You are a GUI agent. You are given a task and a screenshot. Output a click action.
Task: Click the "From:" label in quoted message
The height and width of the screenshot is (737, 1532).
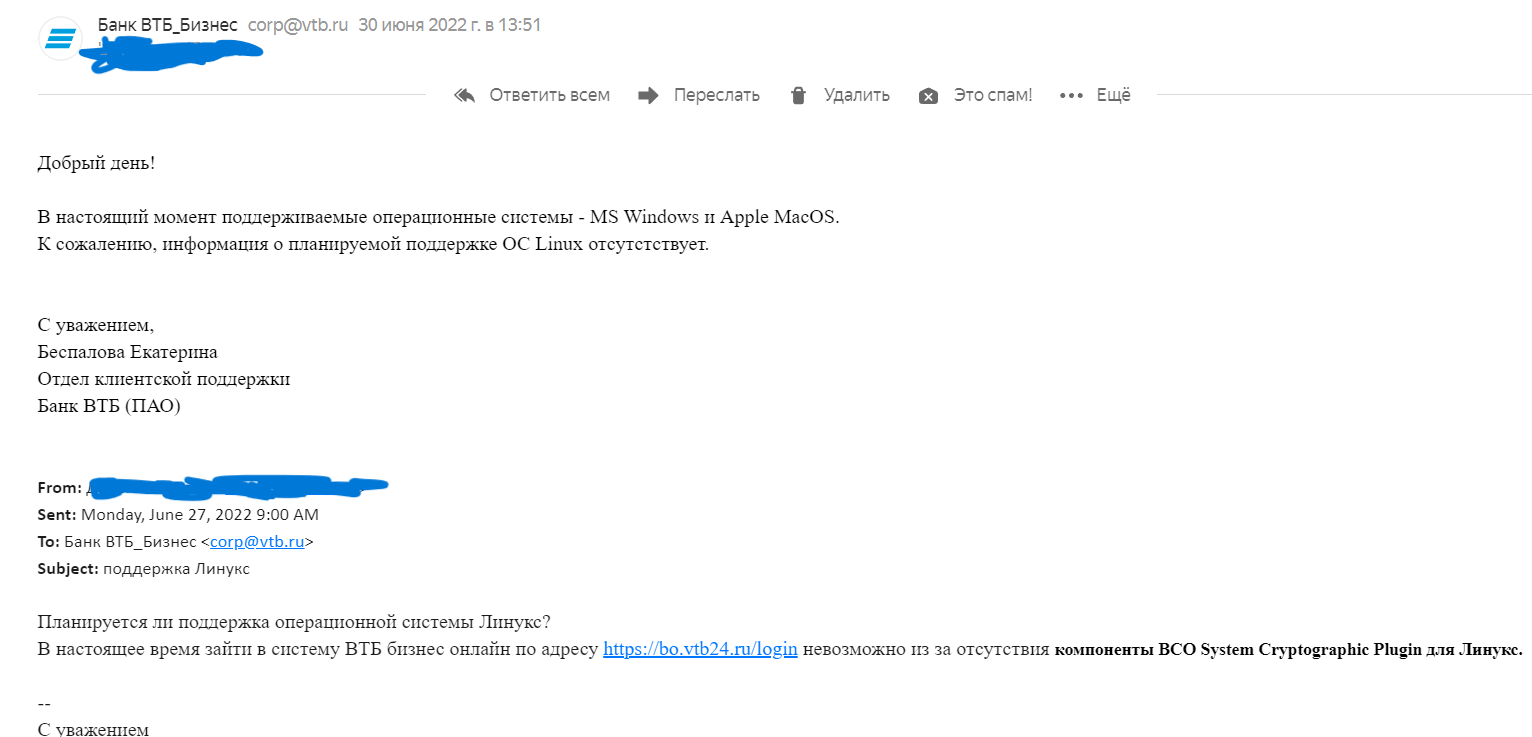click(x=60, y=488)
